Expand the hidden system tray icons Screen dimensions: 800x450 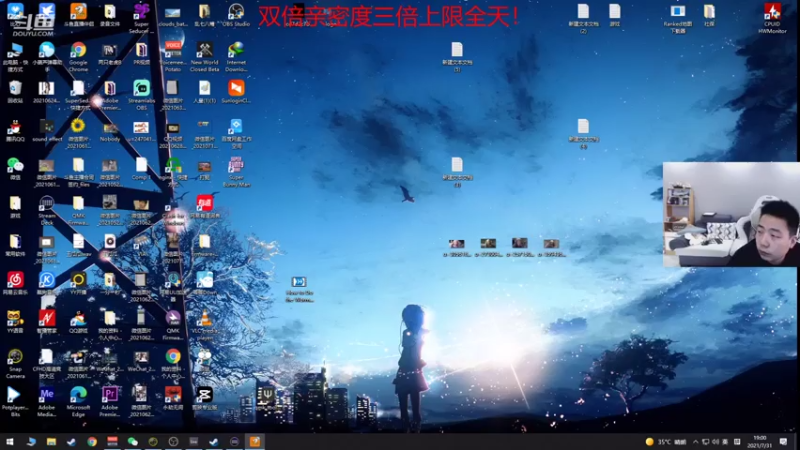[x=696, y=442]
